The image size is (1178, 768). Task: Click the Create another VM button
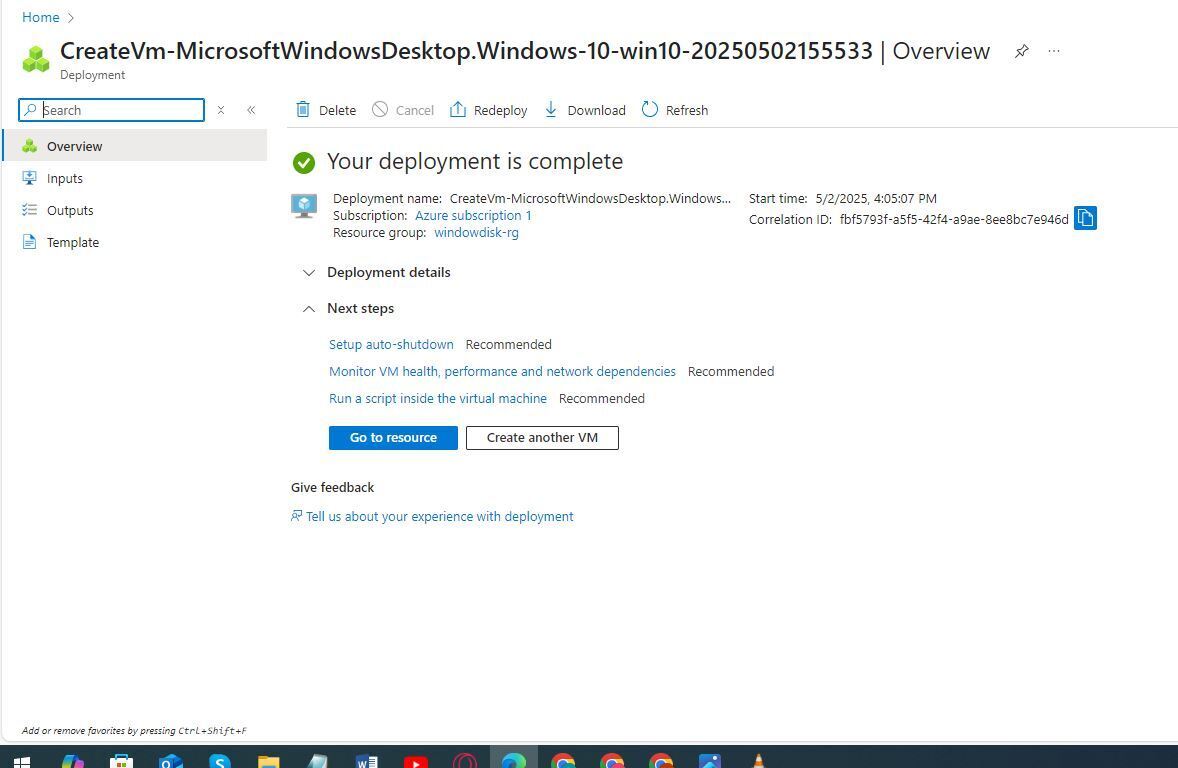point(542,437)
